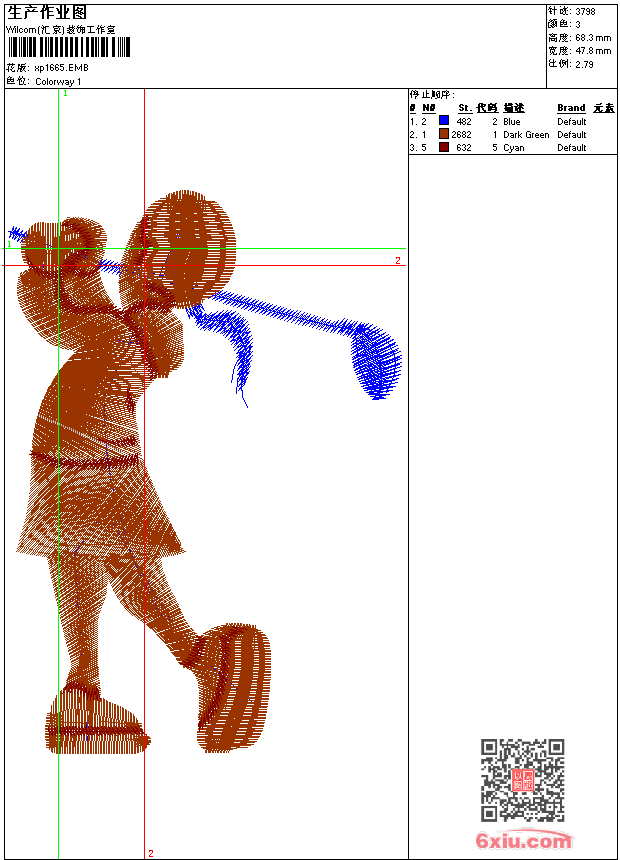This screenshot has height=860, width=620.
Task: Click the golfer embroidery design preview
Action: pos(204,473)
